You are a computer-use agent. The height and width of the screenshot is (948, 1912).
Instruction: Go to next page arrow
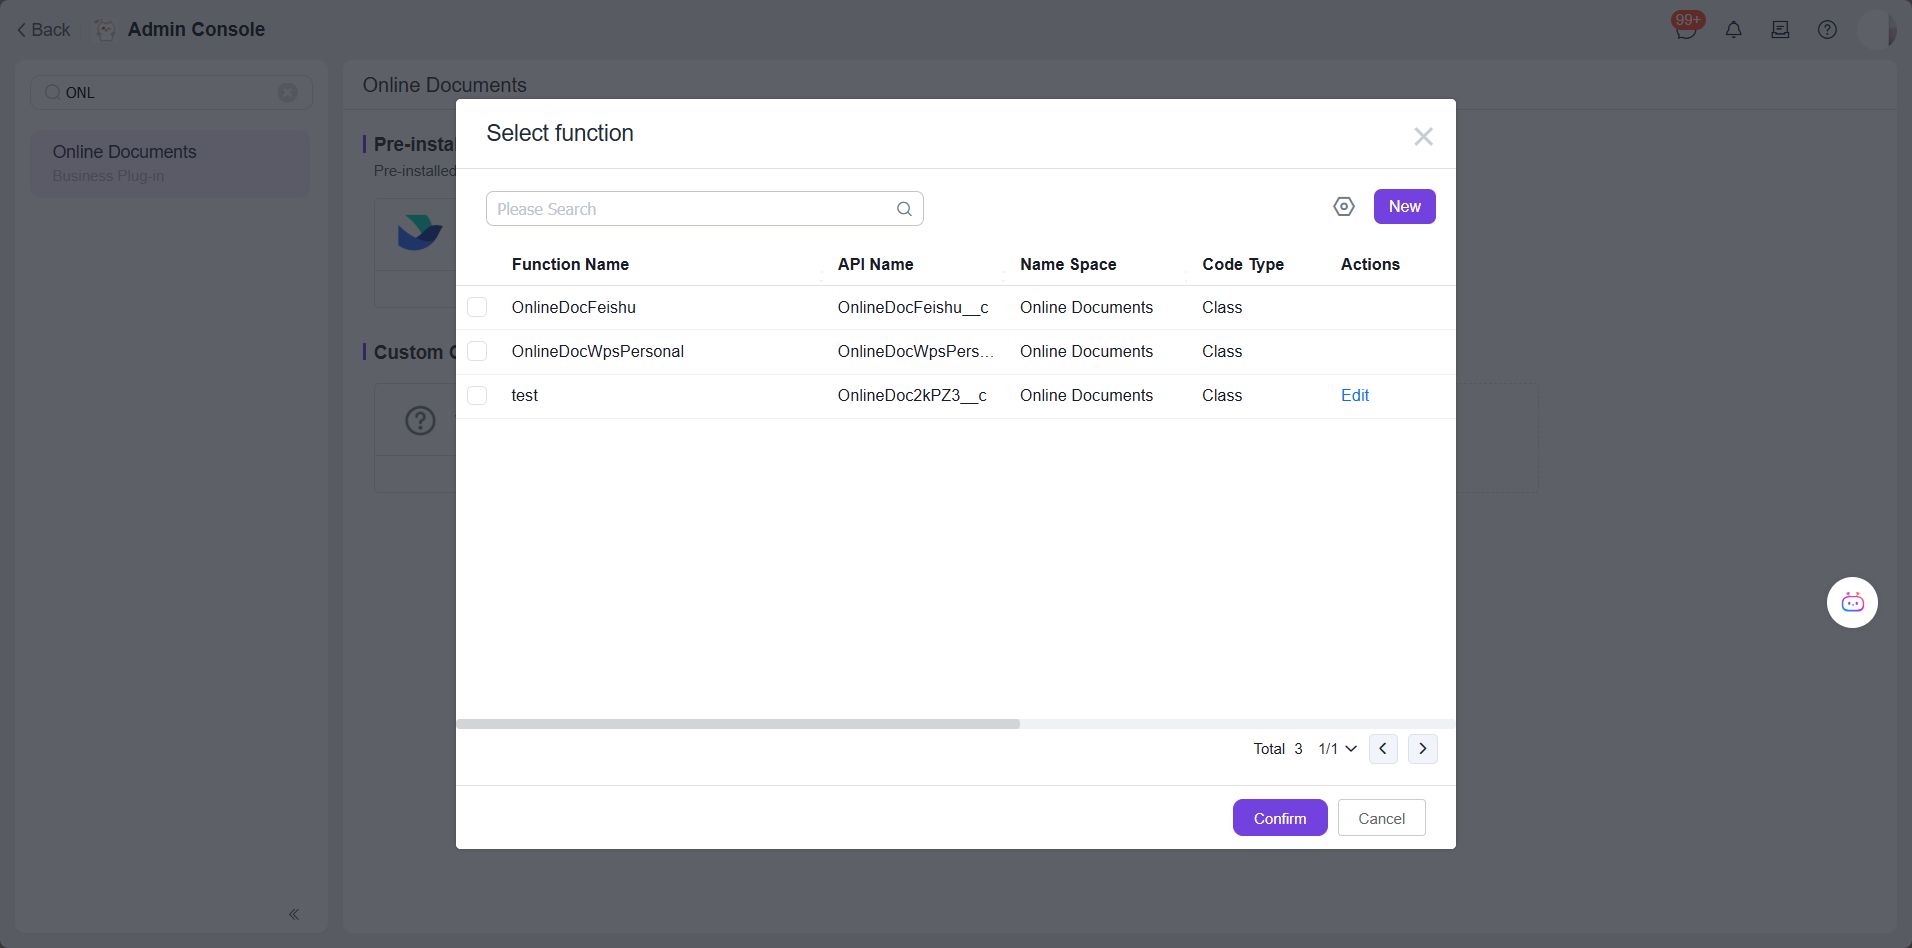pos(1422,749)
